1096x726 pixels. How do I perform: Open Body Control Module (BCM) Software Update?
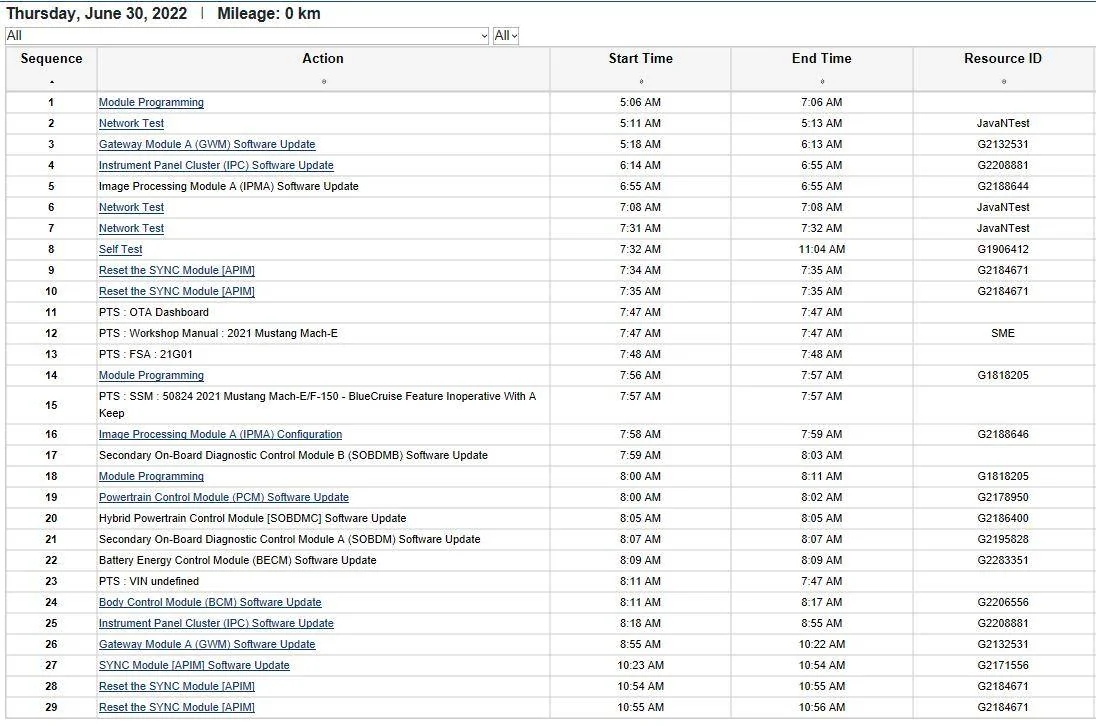click(x=210, y=602)
